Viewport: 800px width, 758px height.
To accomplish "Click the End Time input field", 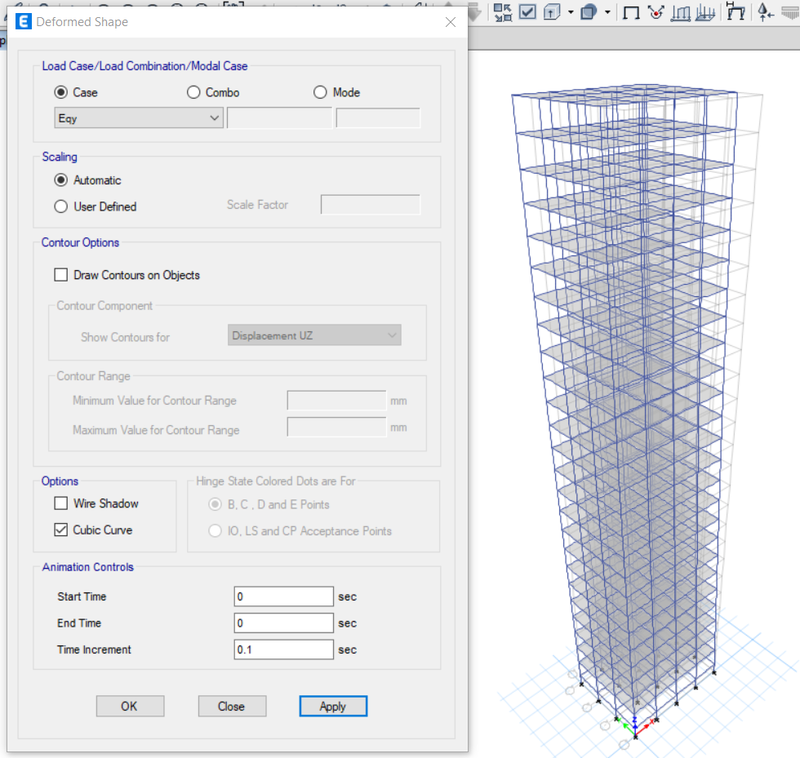I will click(x=284, y=623).
